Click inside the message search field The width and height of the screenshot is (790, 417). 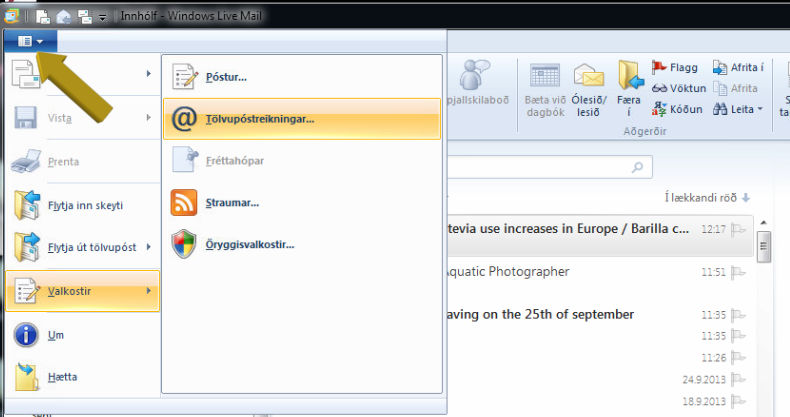pos(540,166)
